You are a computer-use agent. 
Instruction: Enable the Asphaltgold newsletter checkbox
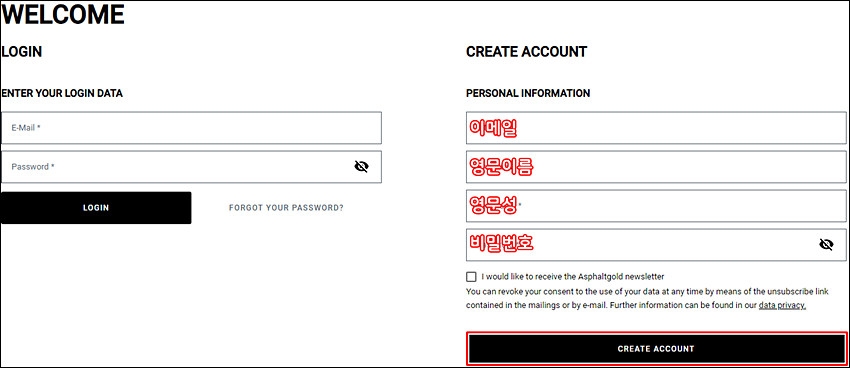(471, 276)
